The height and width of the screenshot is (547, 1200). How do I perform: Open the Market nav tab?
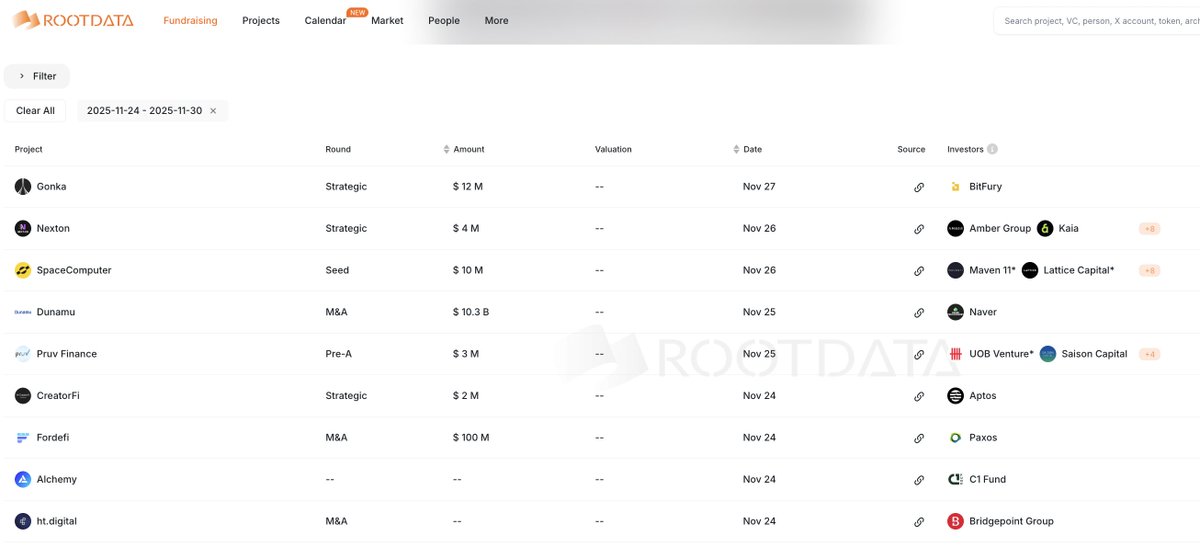[387, 21]
